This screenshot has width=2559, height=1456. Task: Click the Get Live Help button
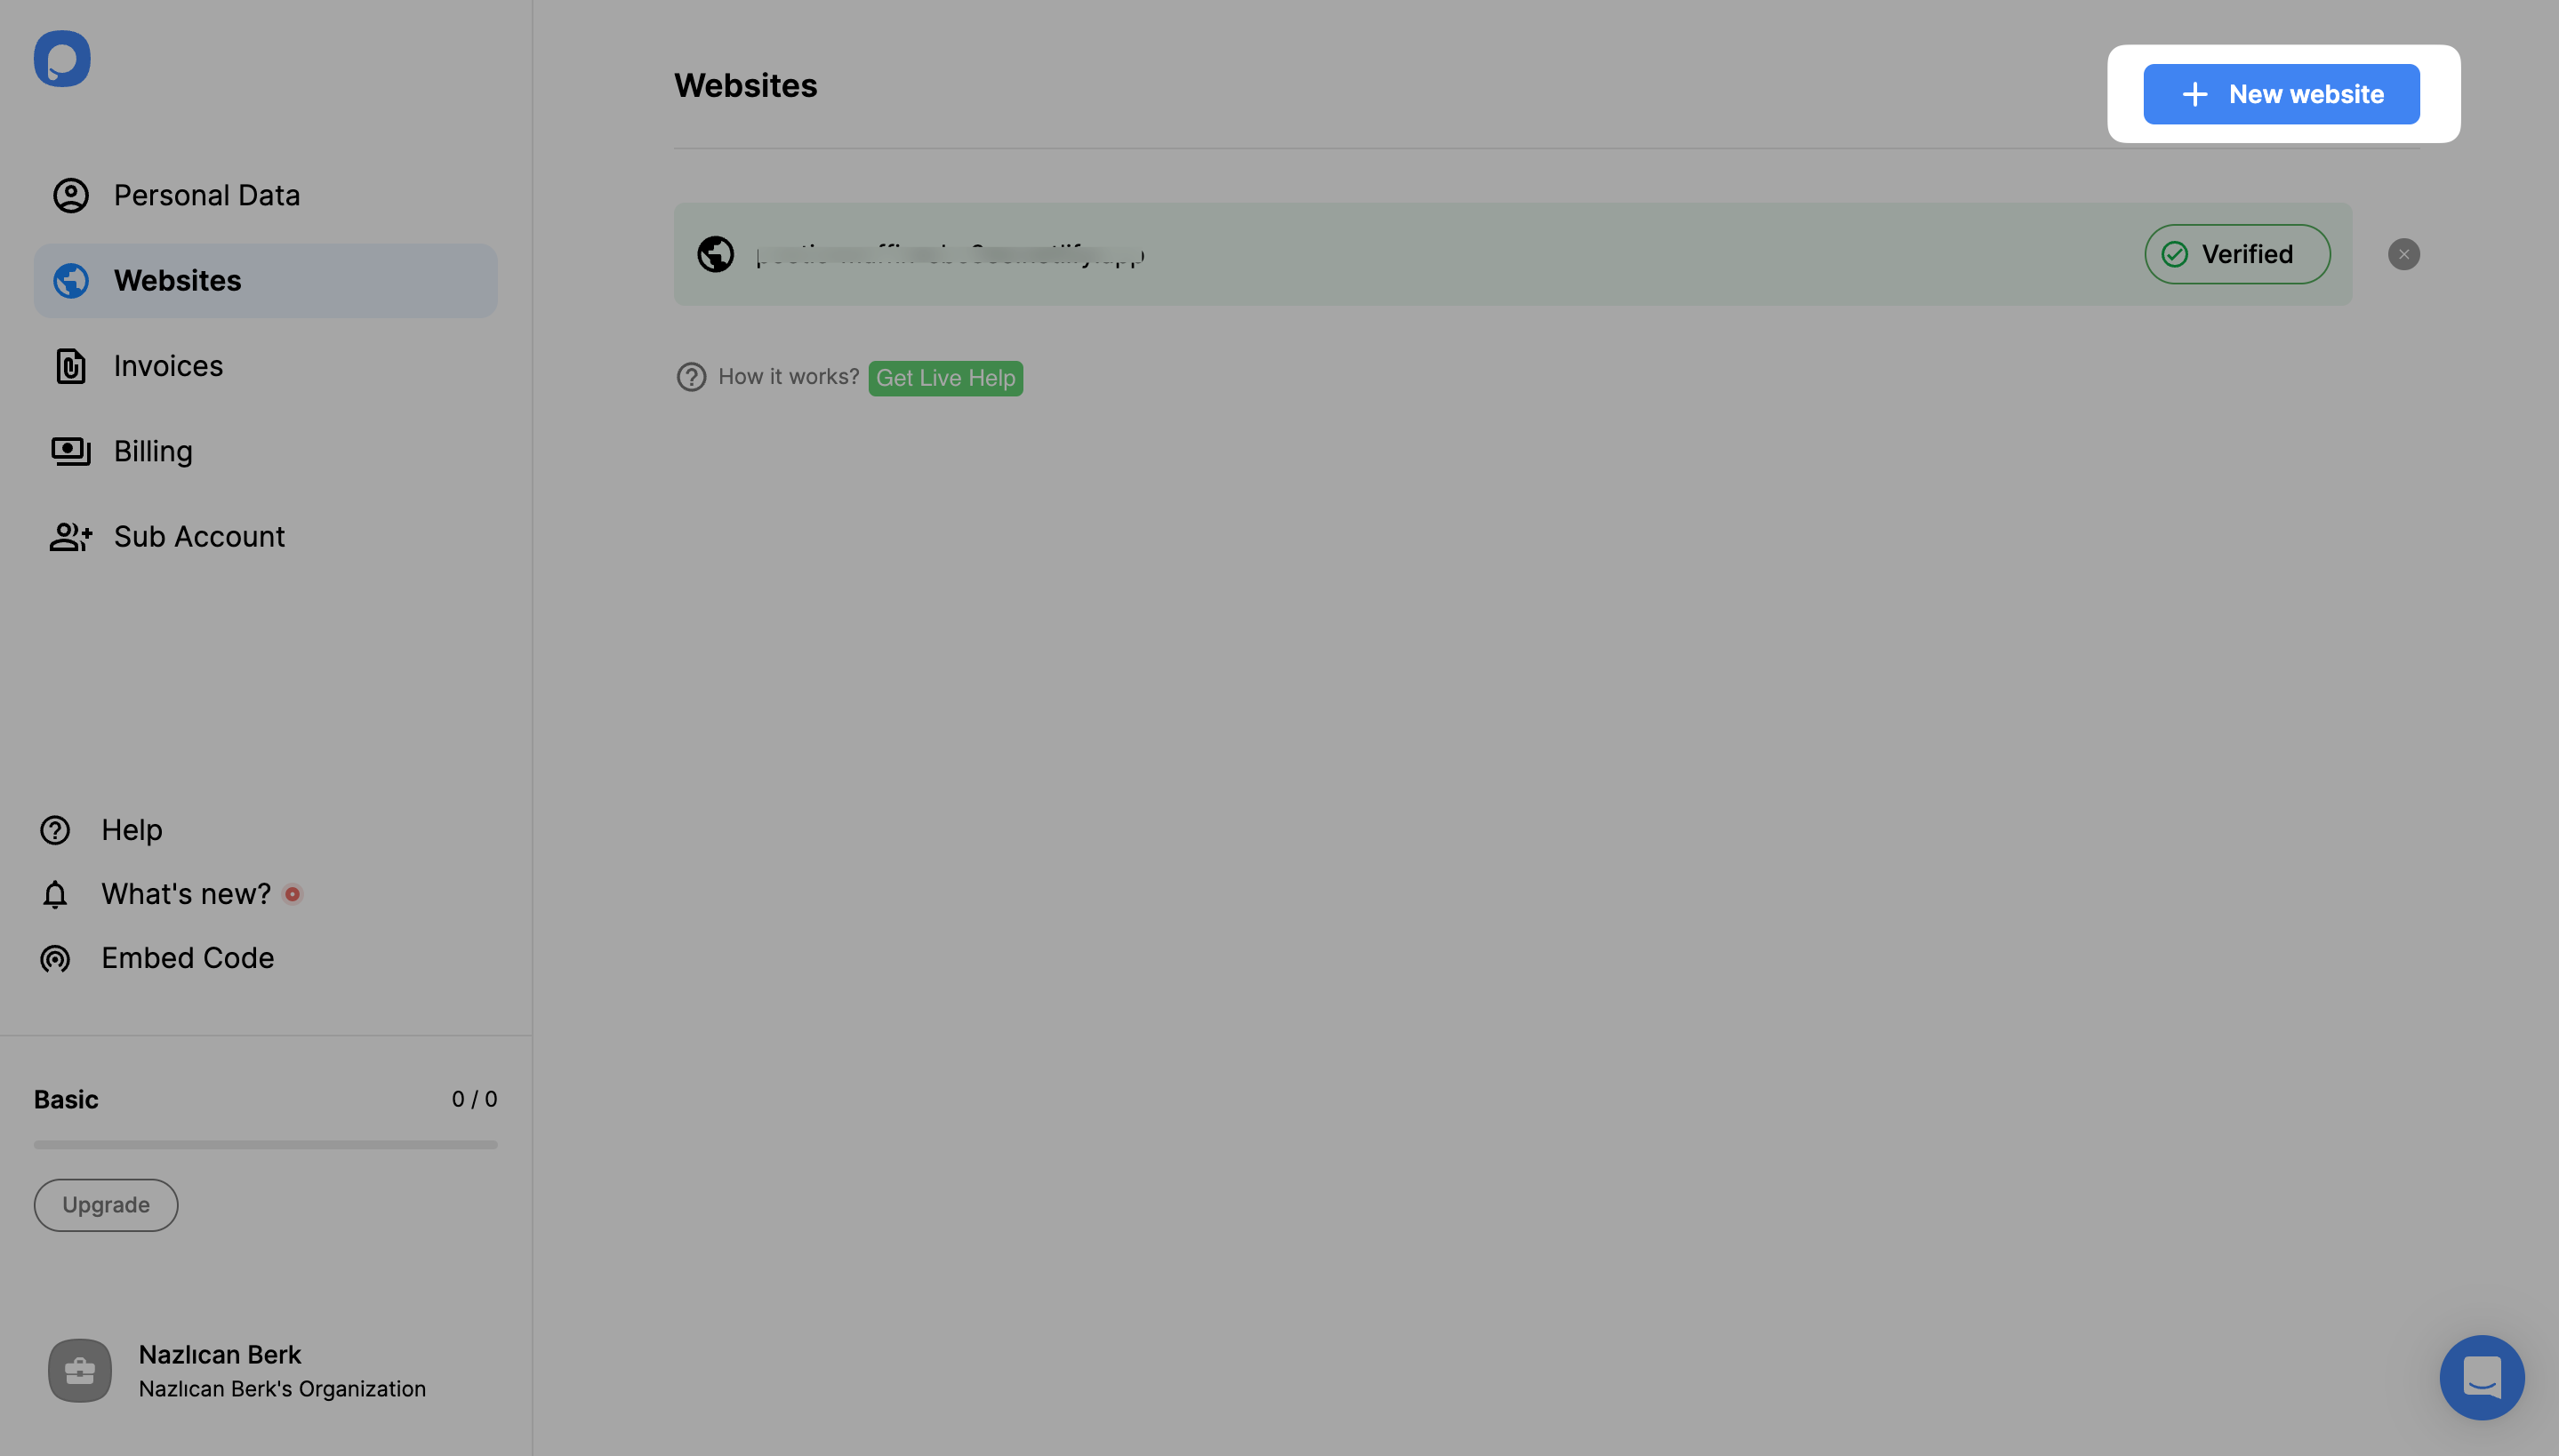coord(945,378)
